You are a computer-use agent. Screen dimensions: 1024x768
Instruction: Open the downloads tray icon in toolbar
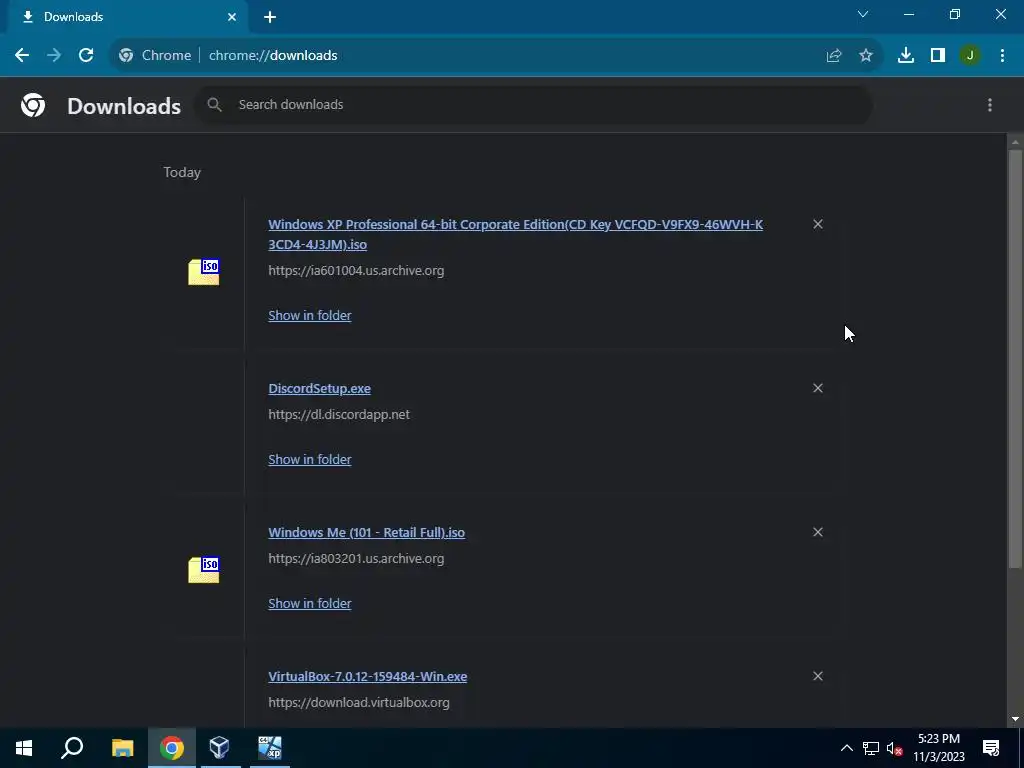point(906,56)
